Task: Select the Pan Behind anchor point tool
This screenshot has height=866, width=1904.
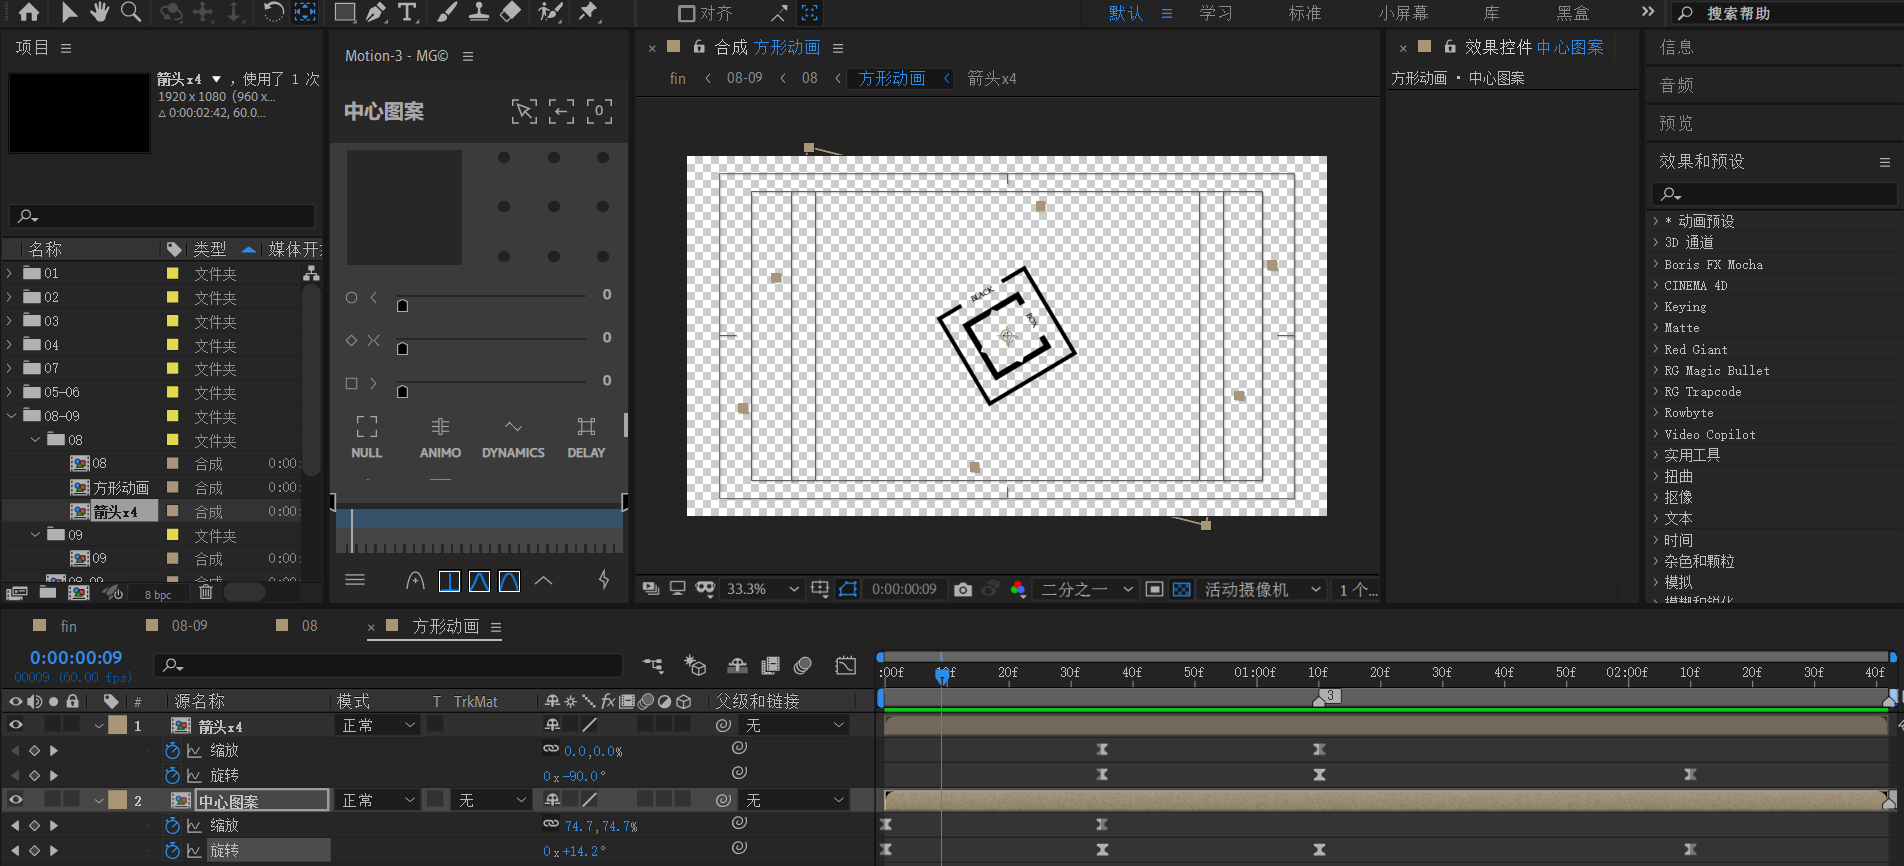Action: [306, 12]
